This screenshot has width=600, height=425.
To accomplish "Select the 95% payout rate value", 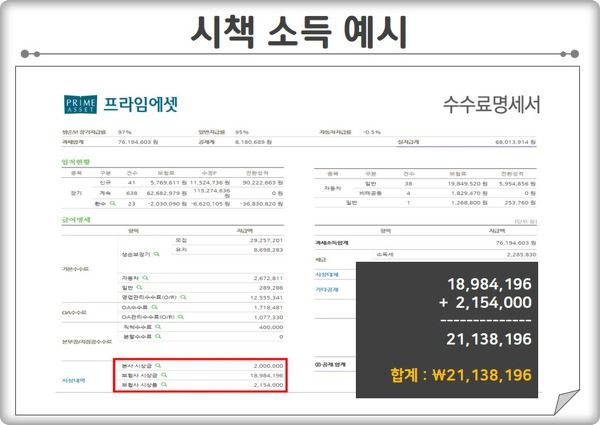I will [x=242, y=132].
